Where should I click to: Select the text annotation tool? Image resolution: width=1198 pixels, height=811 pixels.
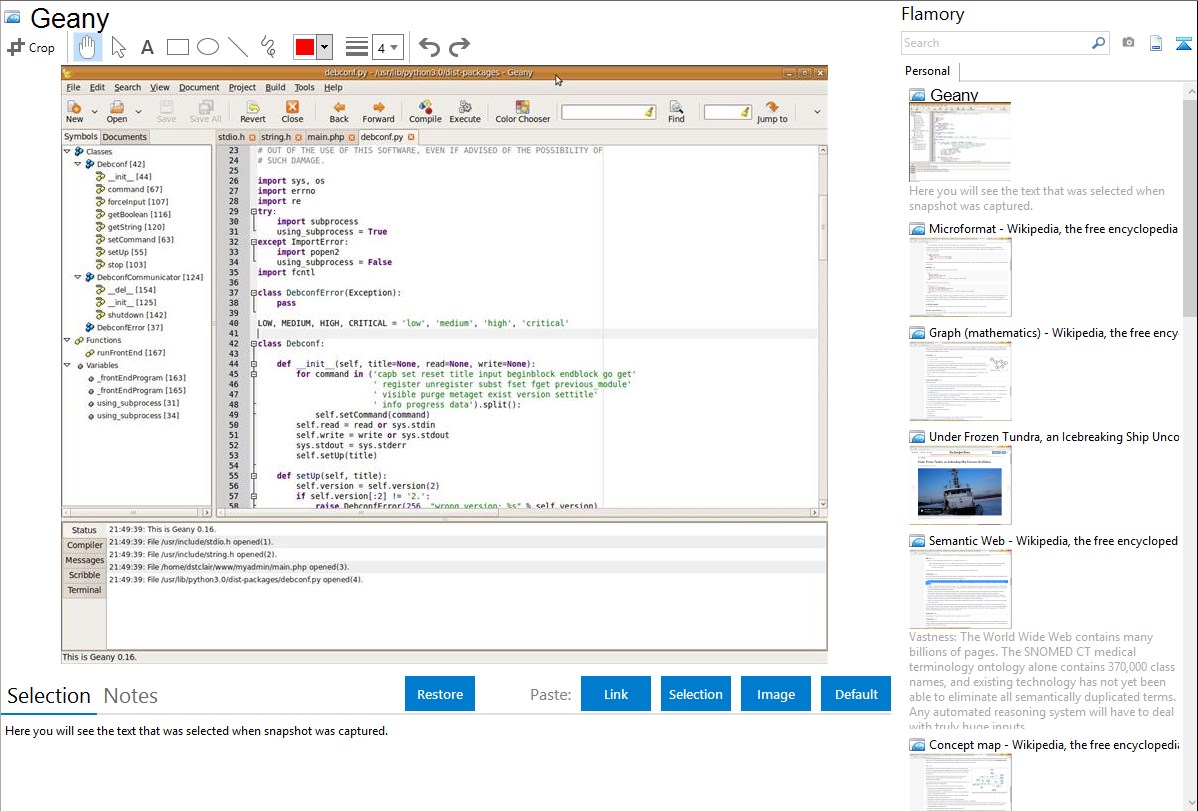[147, 47]
